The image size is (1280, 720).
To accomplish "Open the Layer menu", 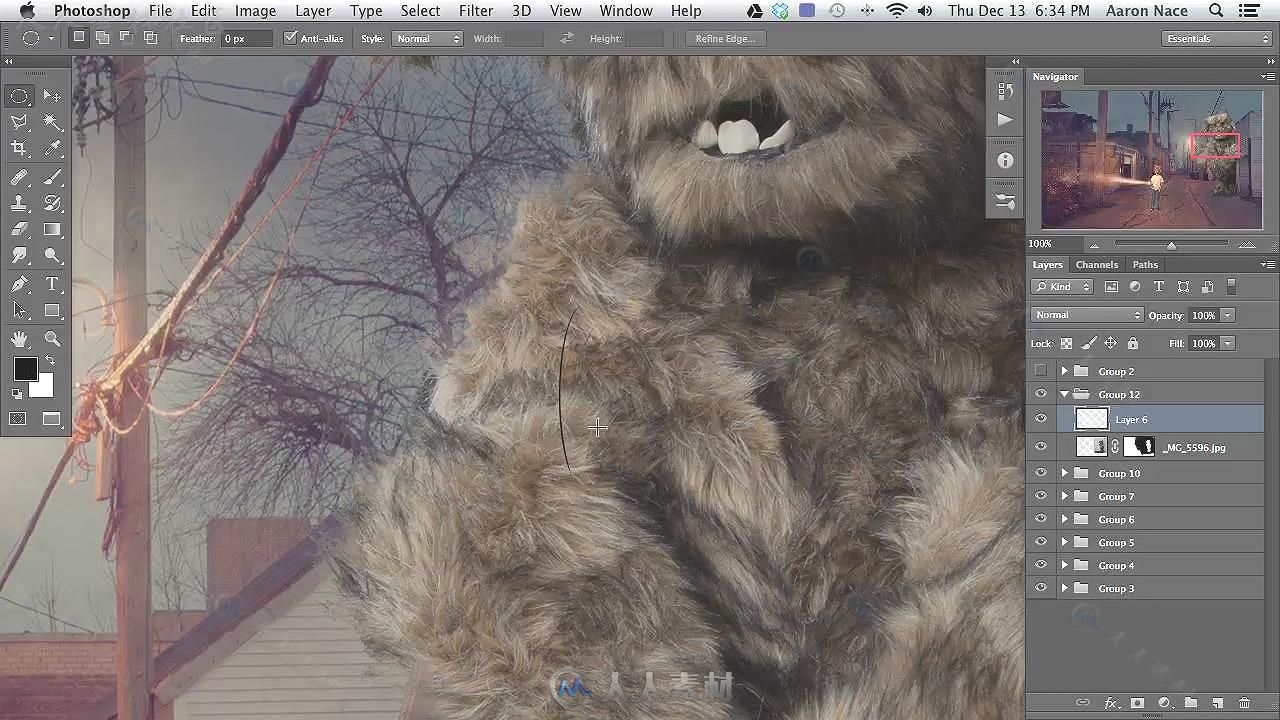I will pos(313,11).
